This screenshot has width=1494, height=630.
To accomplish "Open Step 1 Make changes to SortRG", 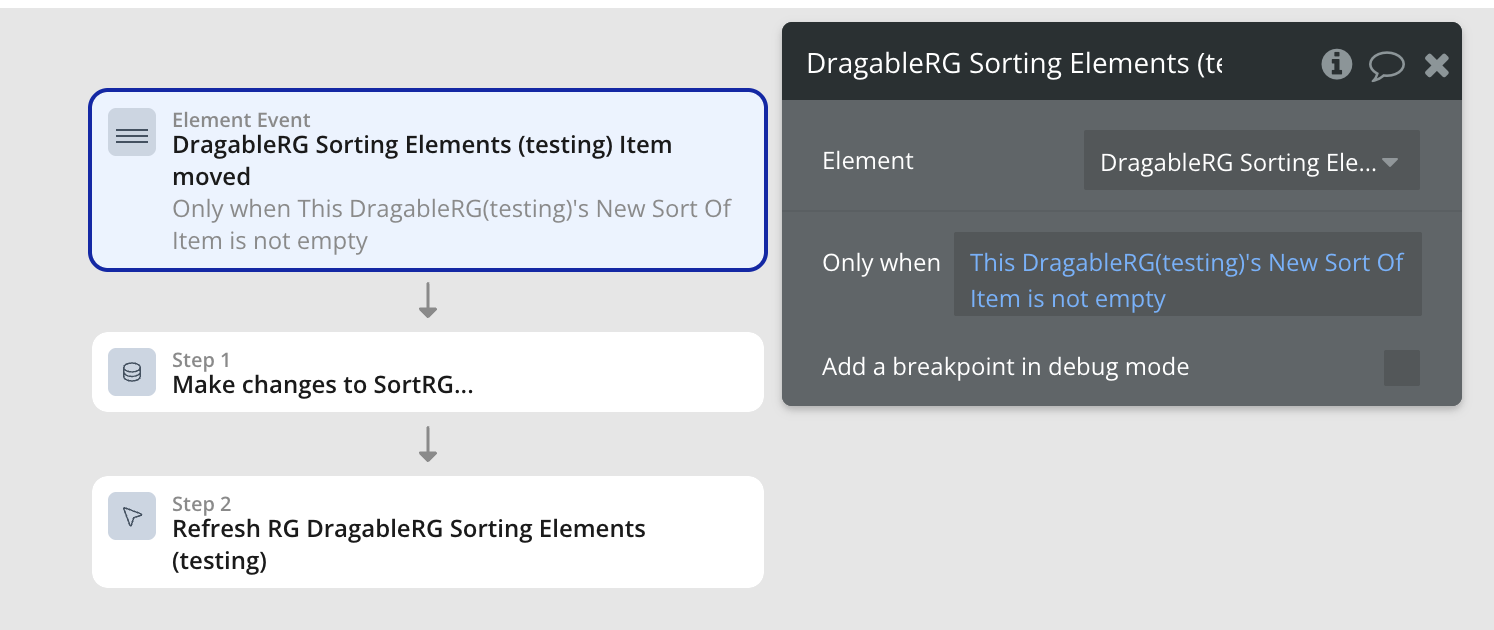I will pyautogui.click(x=428, y=372).
